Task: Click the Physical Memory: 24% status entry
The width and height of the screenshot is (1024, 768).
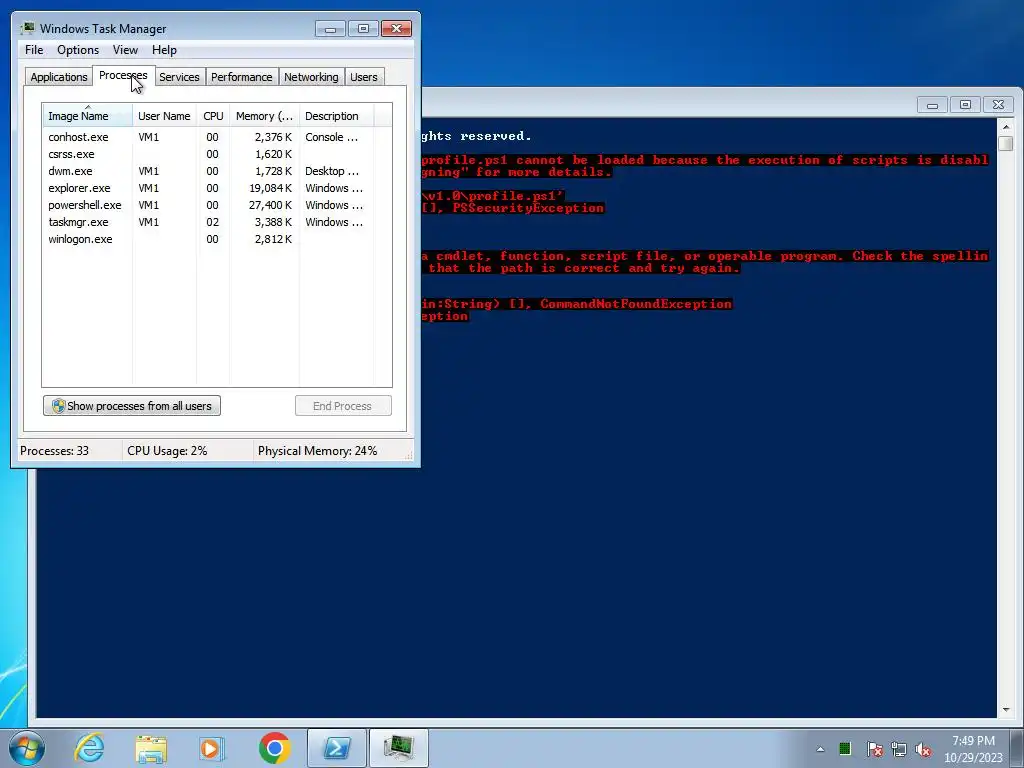Action: (x=317, y=451)
